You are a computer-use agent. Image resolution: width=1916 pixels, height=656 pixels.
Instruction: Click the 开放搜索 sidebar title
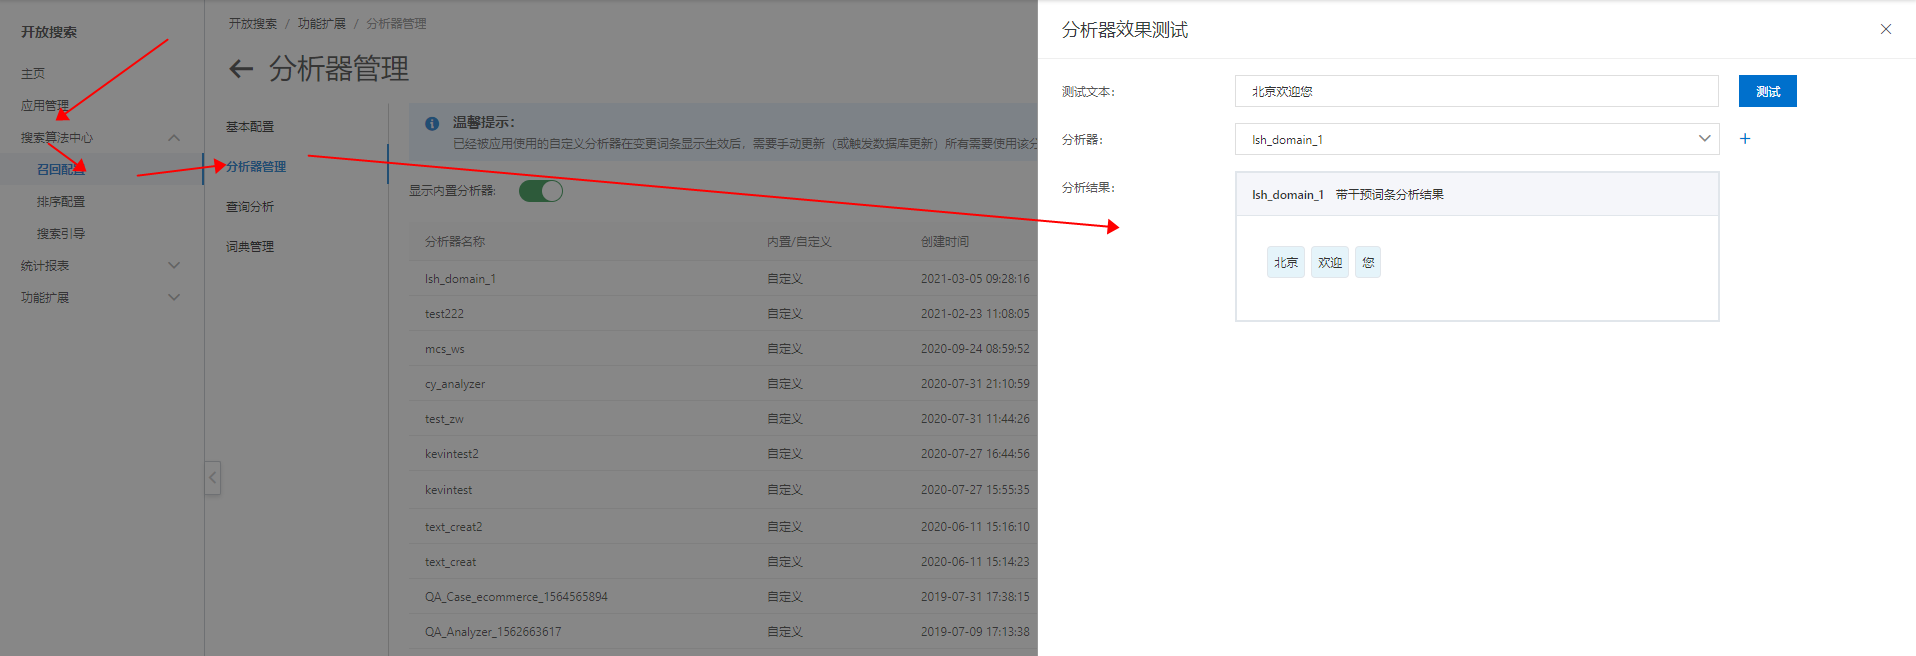(49, 32)
